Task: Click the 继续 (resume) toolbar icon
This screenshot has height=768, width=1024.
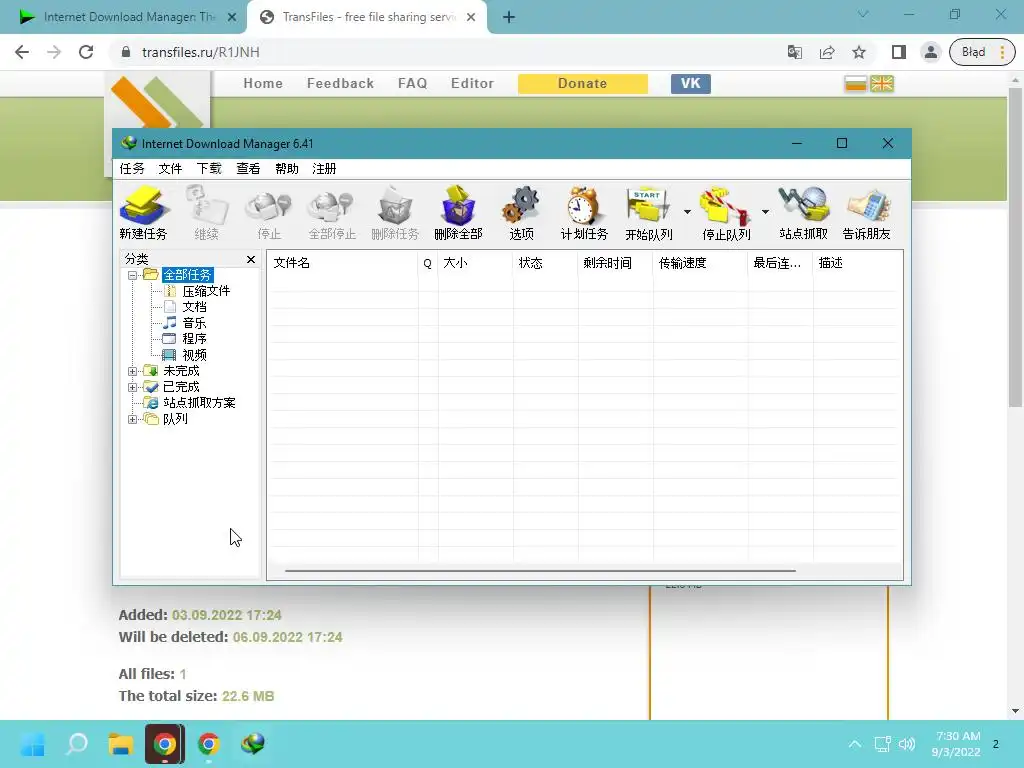Action: (206, 212)
